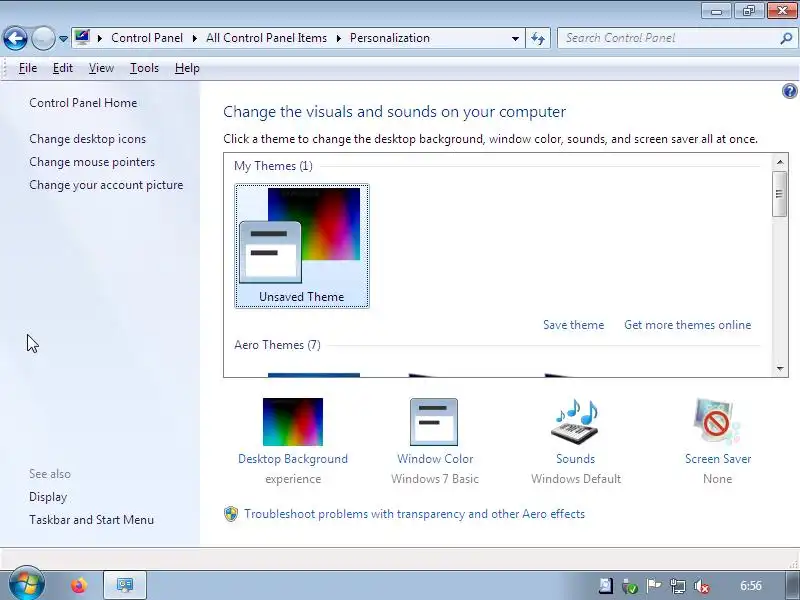Select the All Control Panel Items breadcrumb

[x=266, y=38]
